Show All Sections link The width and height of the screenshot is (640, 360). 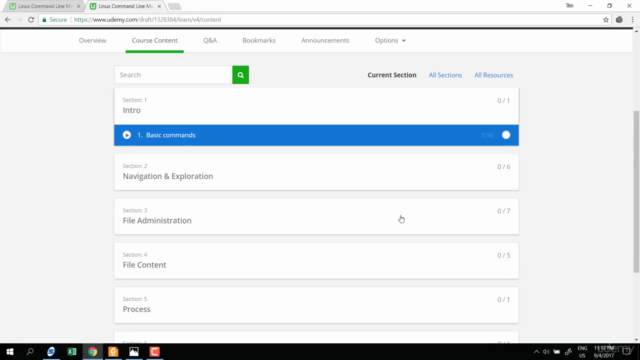click(x=445, y=75)
